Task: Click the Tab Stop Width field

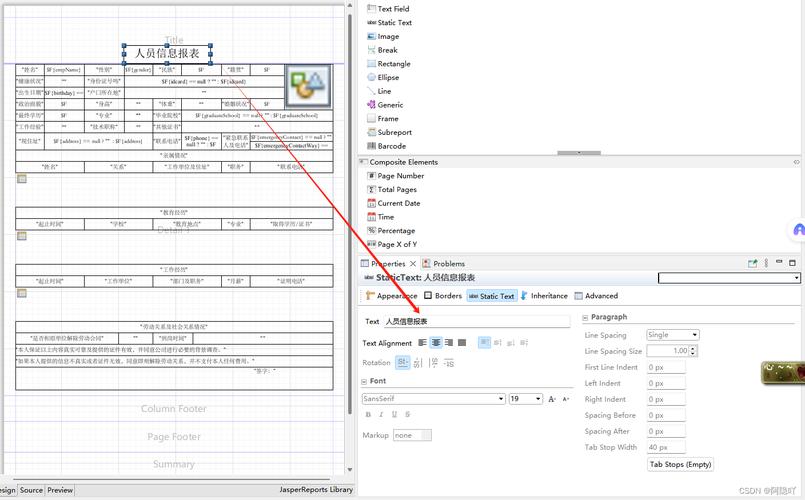Action: (x=666, y=447)
